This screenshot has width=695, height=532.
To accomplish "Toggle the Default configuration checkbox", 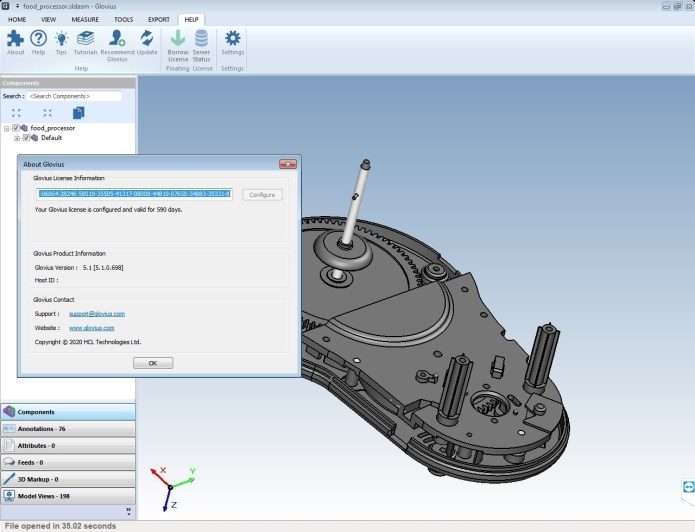I will (26, 138).
